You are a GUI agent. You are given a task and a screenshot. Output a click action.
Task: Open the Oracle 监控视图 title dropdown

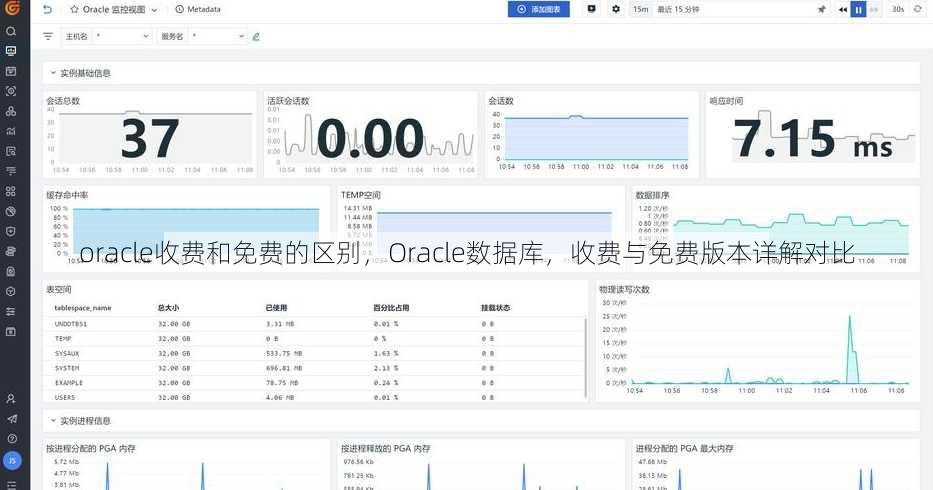[x=155, y=10]
